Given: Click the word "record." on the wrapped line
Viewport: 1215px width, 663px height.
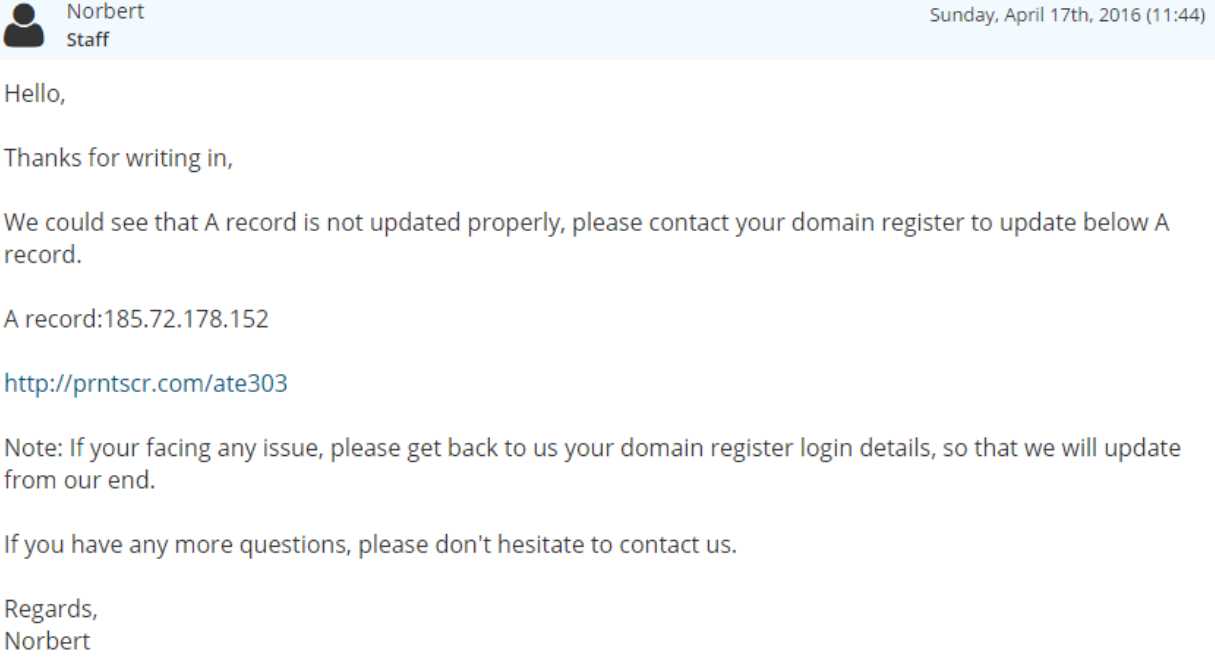Looking at the screenshot, I should (x=39, y=255).
